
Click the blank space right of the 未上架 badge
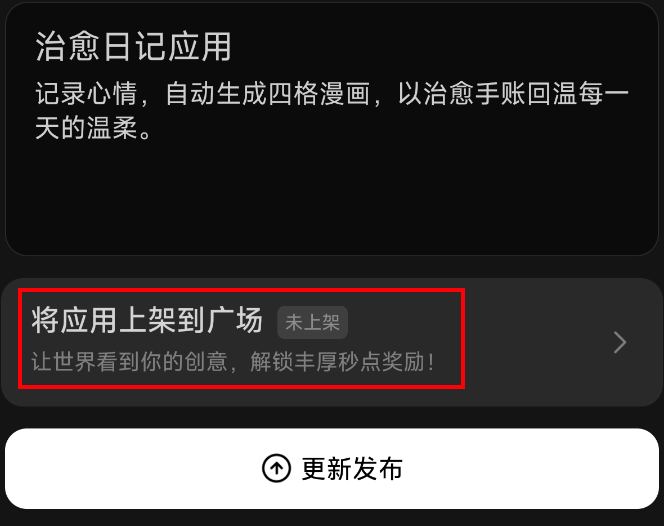click(x=474, y=322)
